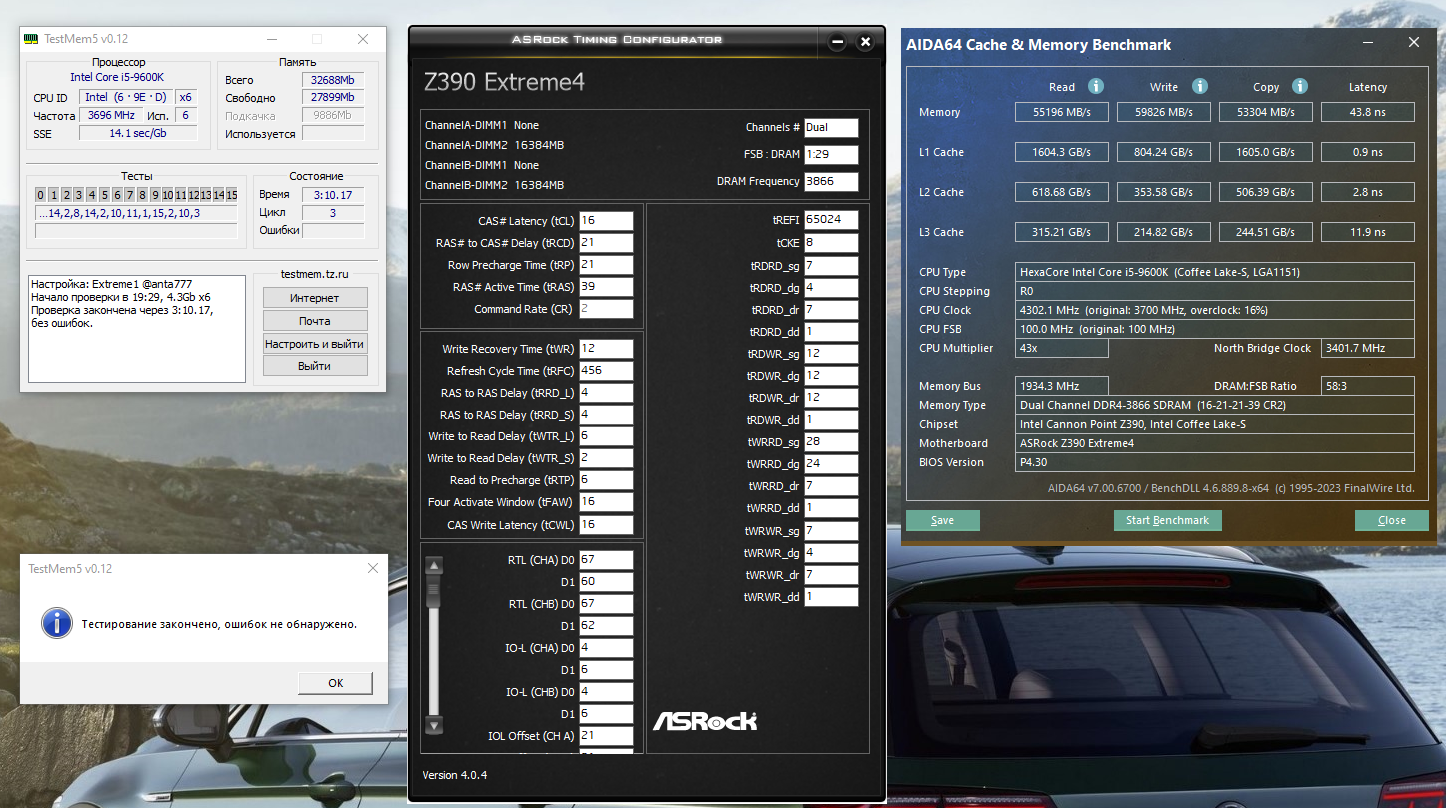Click the tRRD_S value field

click(606, 415)
